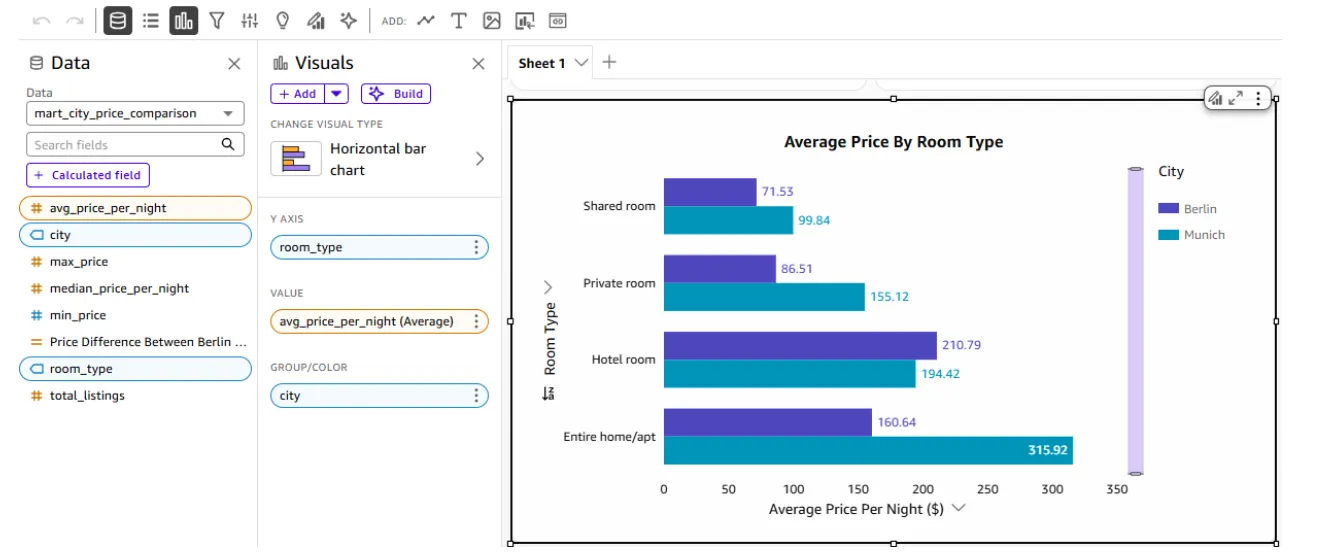Viewport: 1320px width, 555px height.
Task: Open avg_price_per_night (Average) field options dots
Action: pos(476,321)
